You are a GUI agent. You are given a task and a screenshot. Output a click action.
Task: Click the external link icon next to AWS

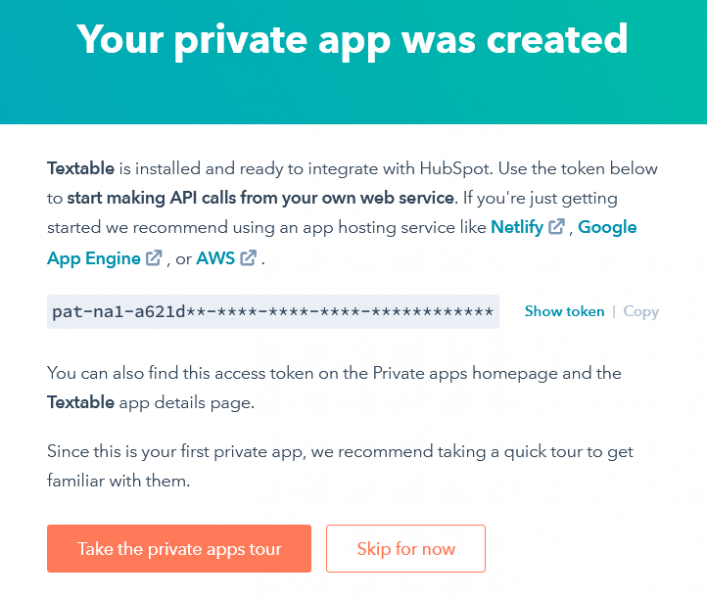(248, 258)
